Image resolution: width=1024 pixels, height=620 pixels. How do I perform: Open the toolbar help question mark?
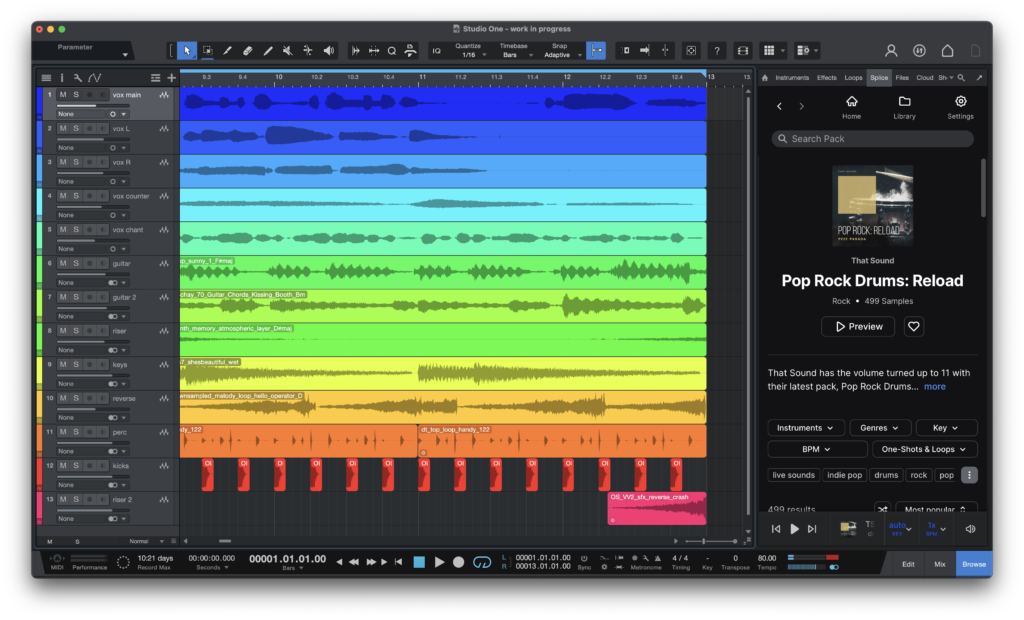717,51
